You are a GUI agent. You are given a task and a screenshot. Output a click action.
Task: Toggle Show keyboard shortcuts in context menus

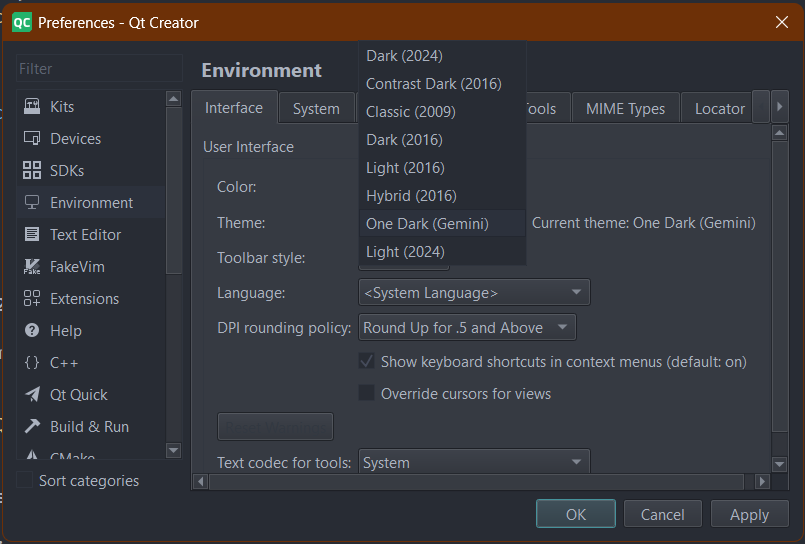pyautogui.click(x=367, y=361)
